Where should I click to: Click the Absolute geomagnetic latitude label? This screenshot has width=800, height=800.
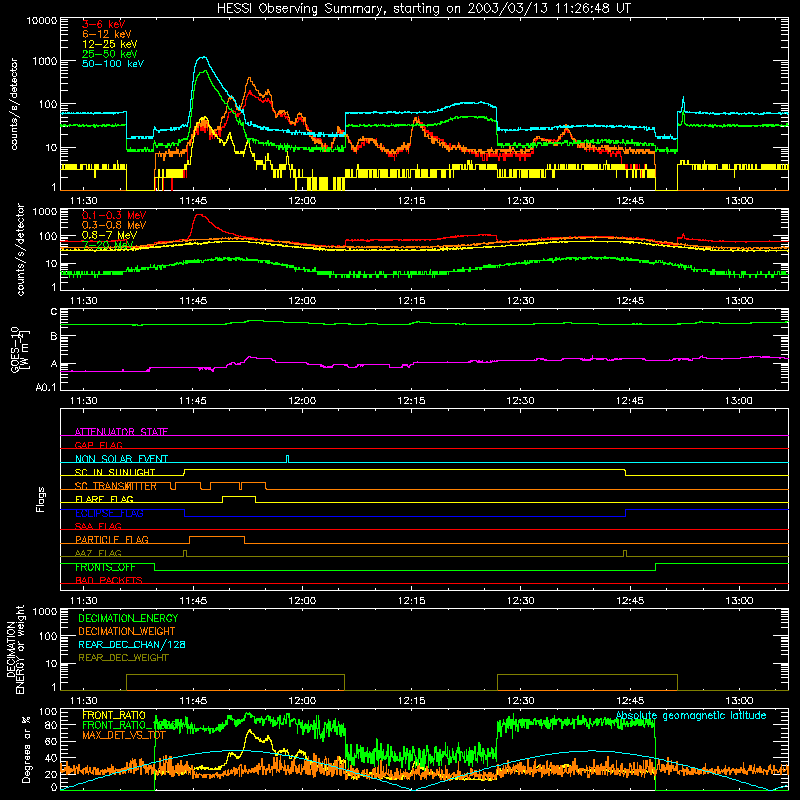pyautogui.click(x=691, y=716)
